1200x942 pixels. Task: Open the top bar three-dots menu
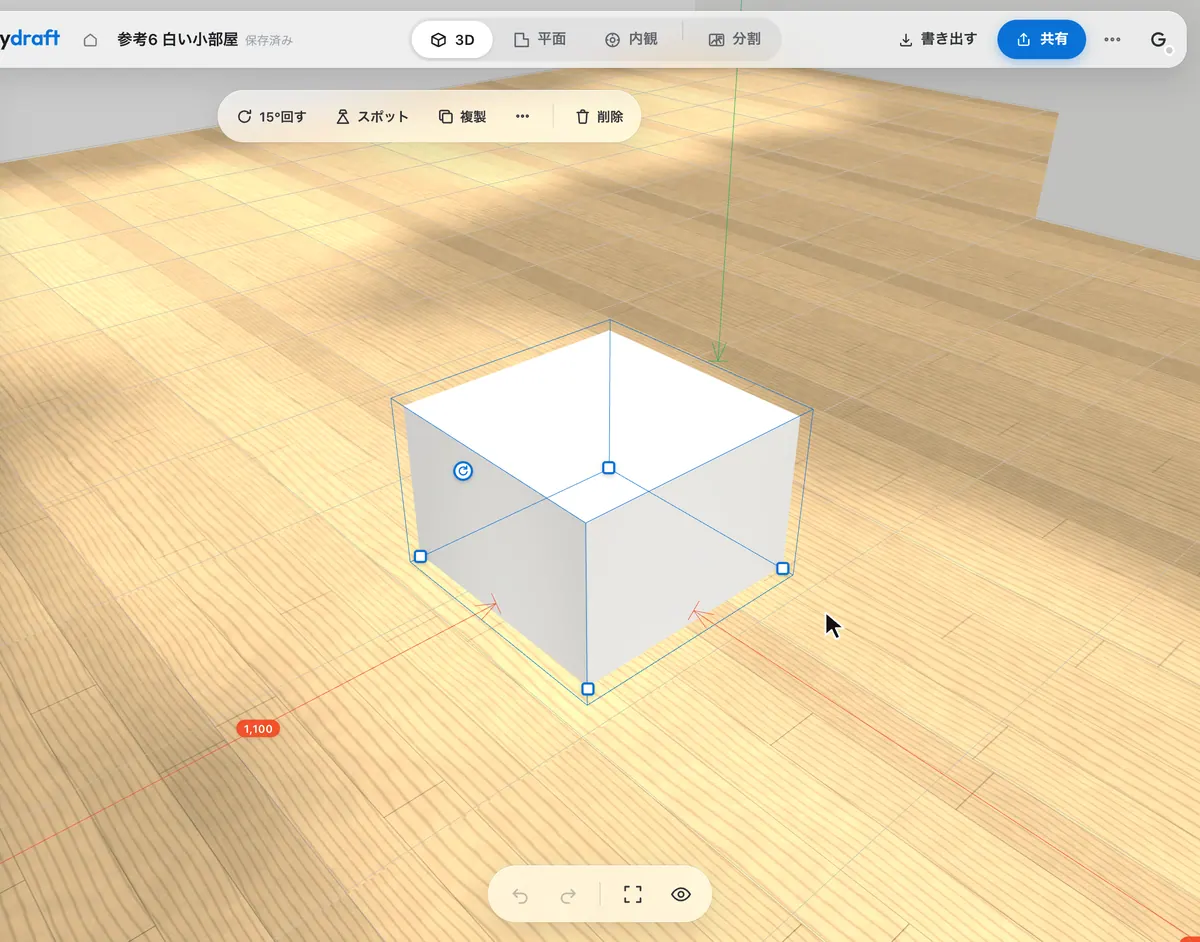(x=1112, y=40)
